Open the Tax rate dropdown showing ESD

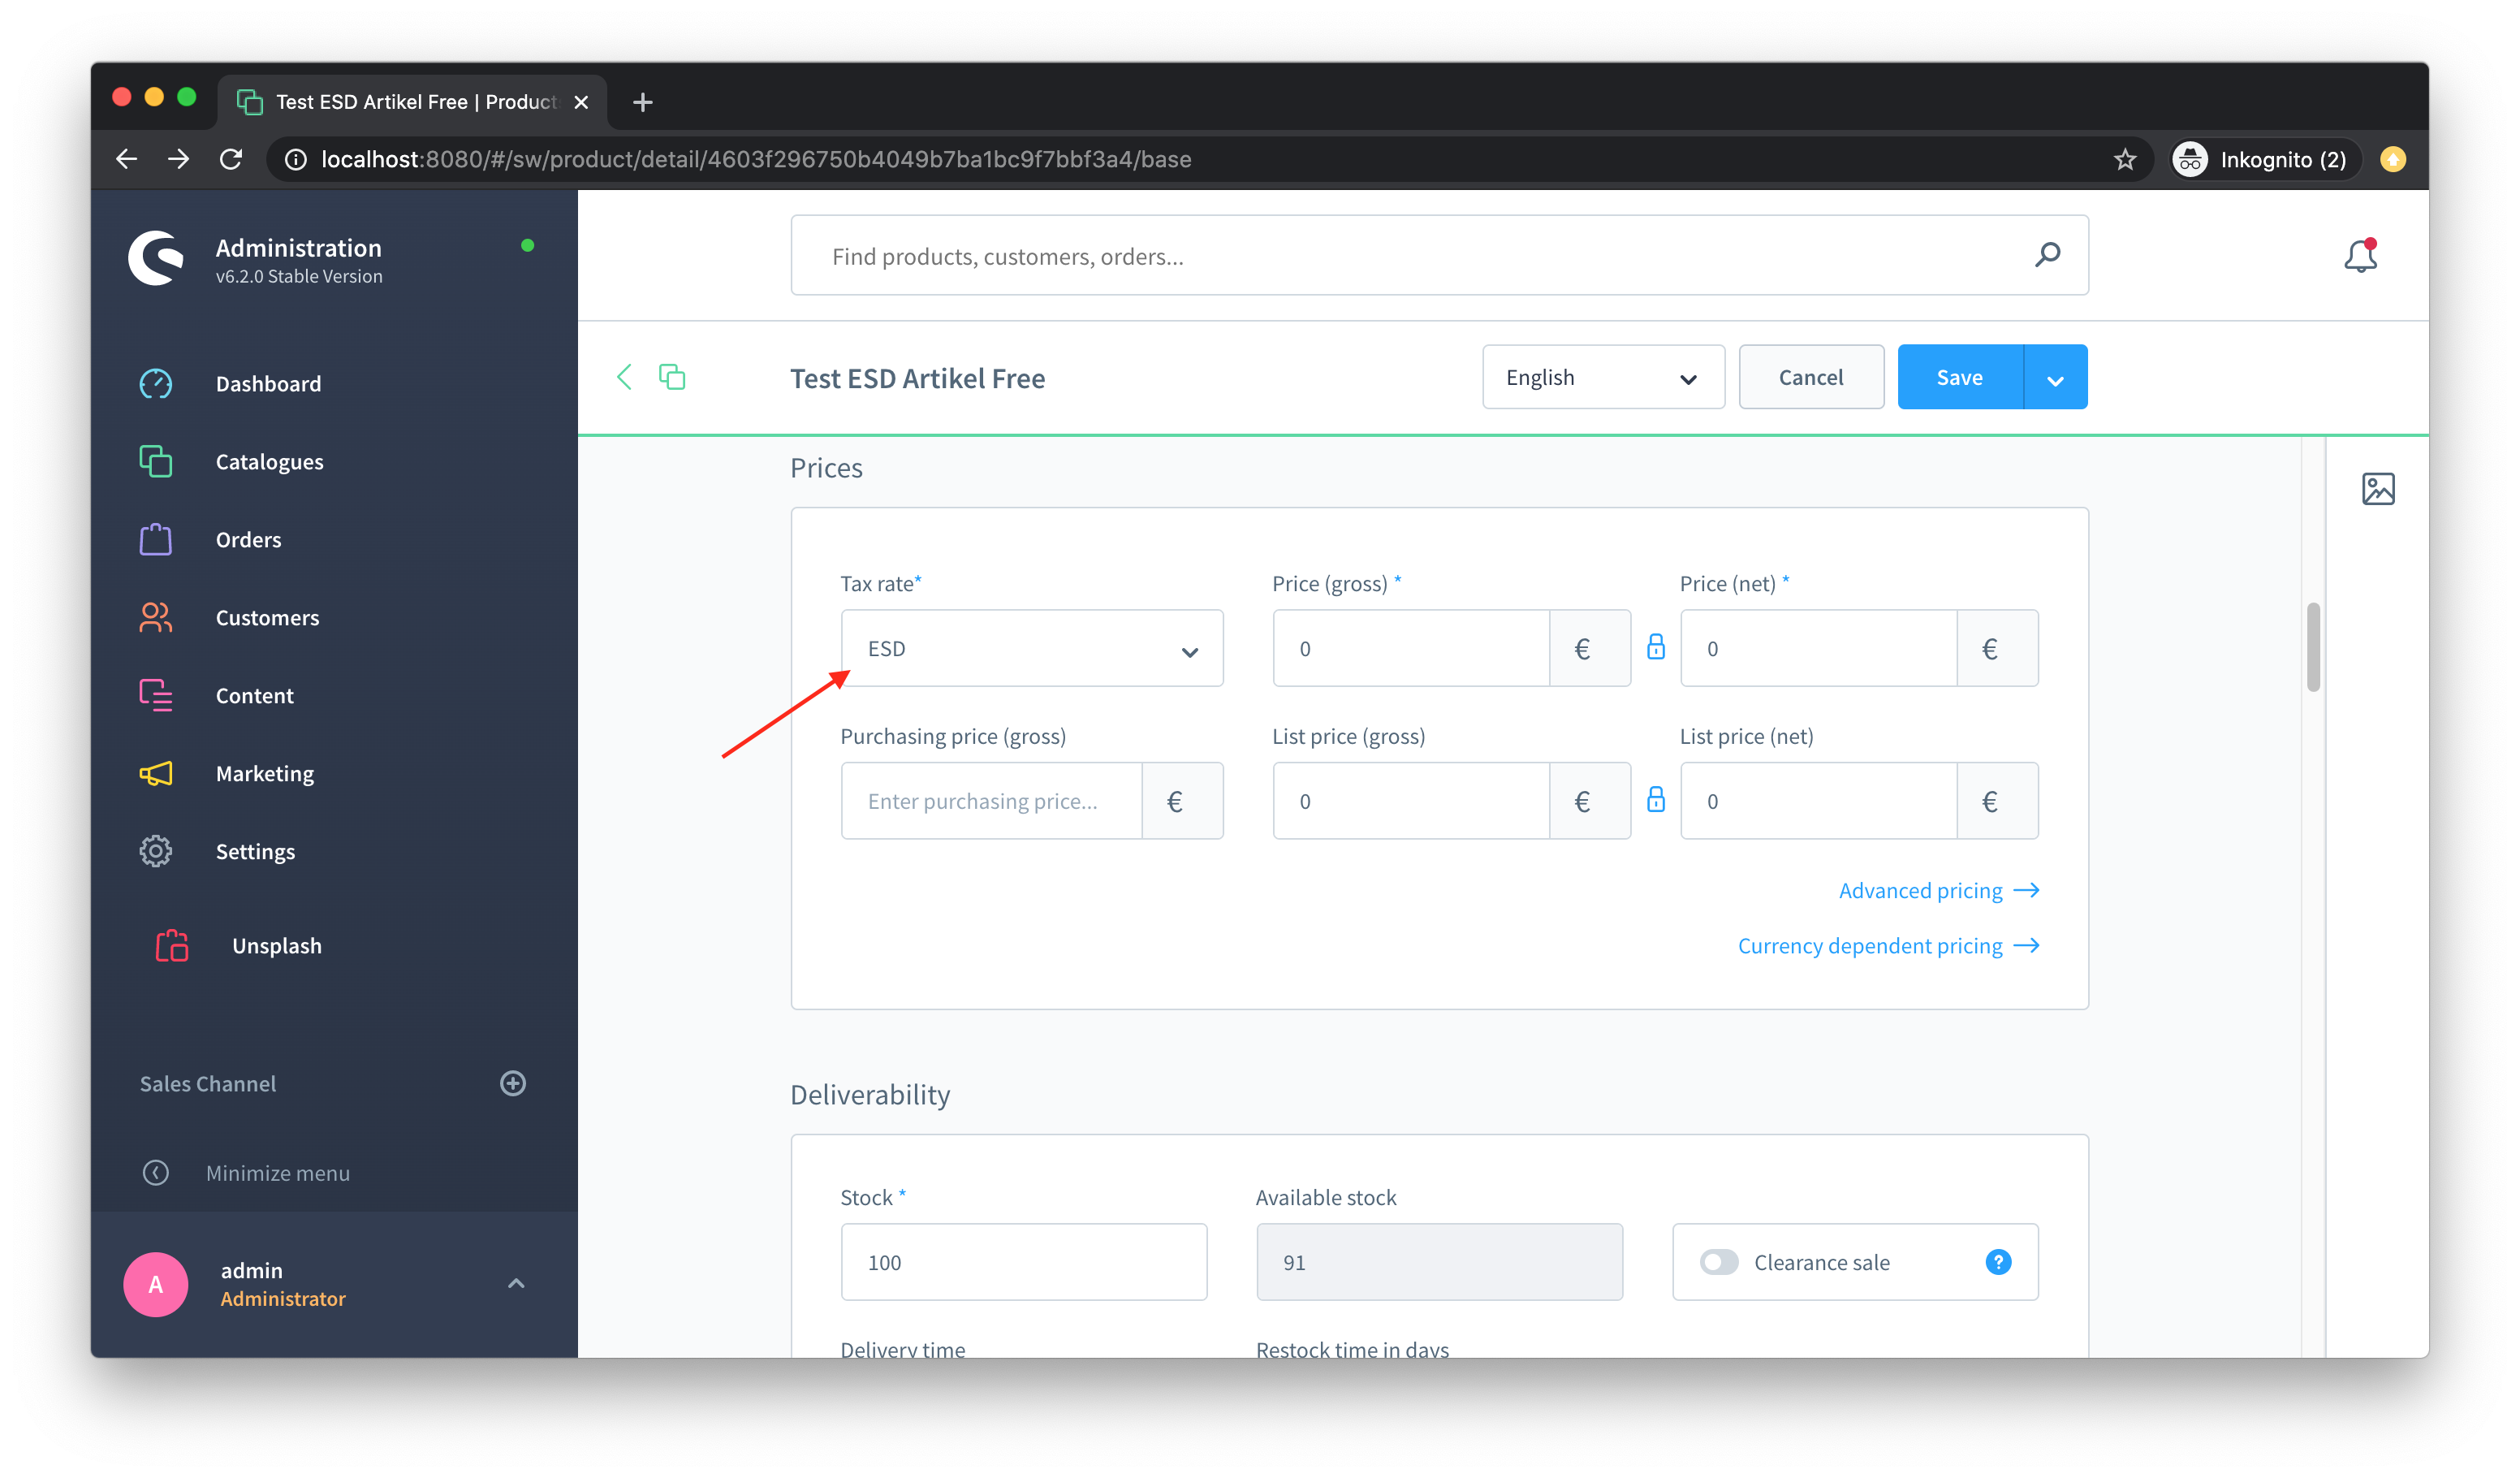point(1032,648)
